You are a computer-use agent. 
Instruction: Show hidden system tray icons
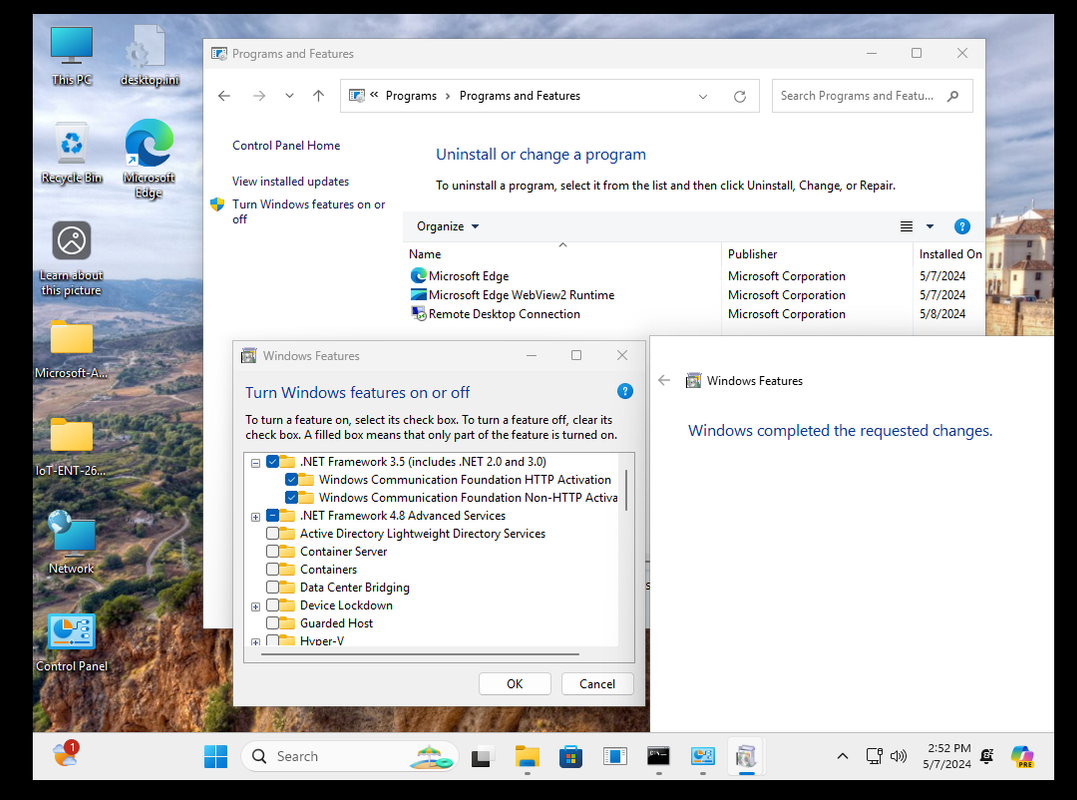tap(843, 756)
